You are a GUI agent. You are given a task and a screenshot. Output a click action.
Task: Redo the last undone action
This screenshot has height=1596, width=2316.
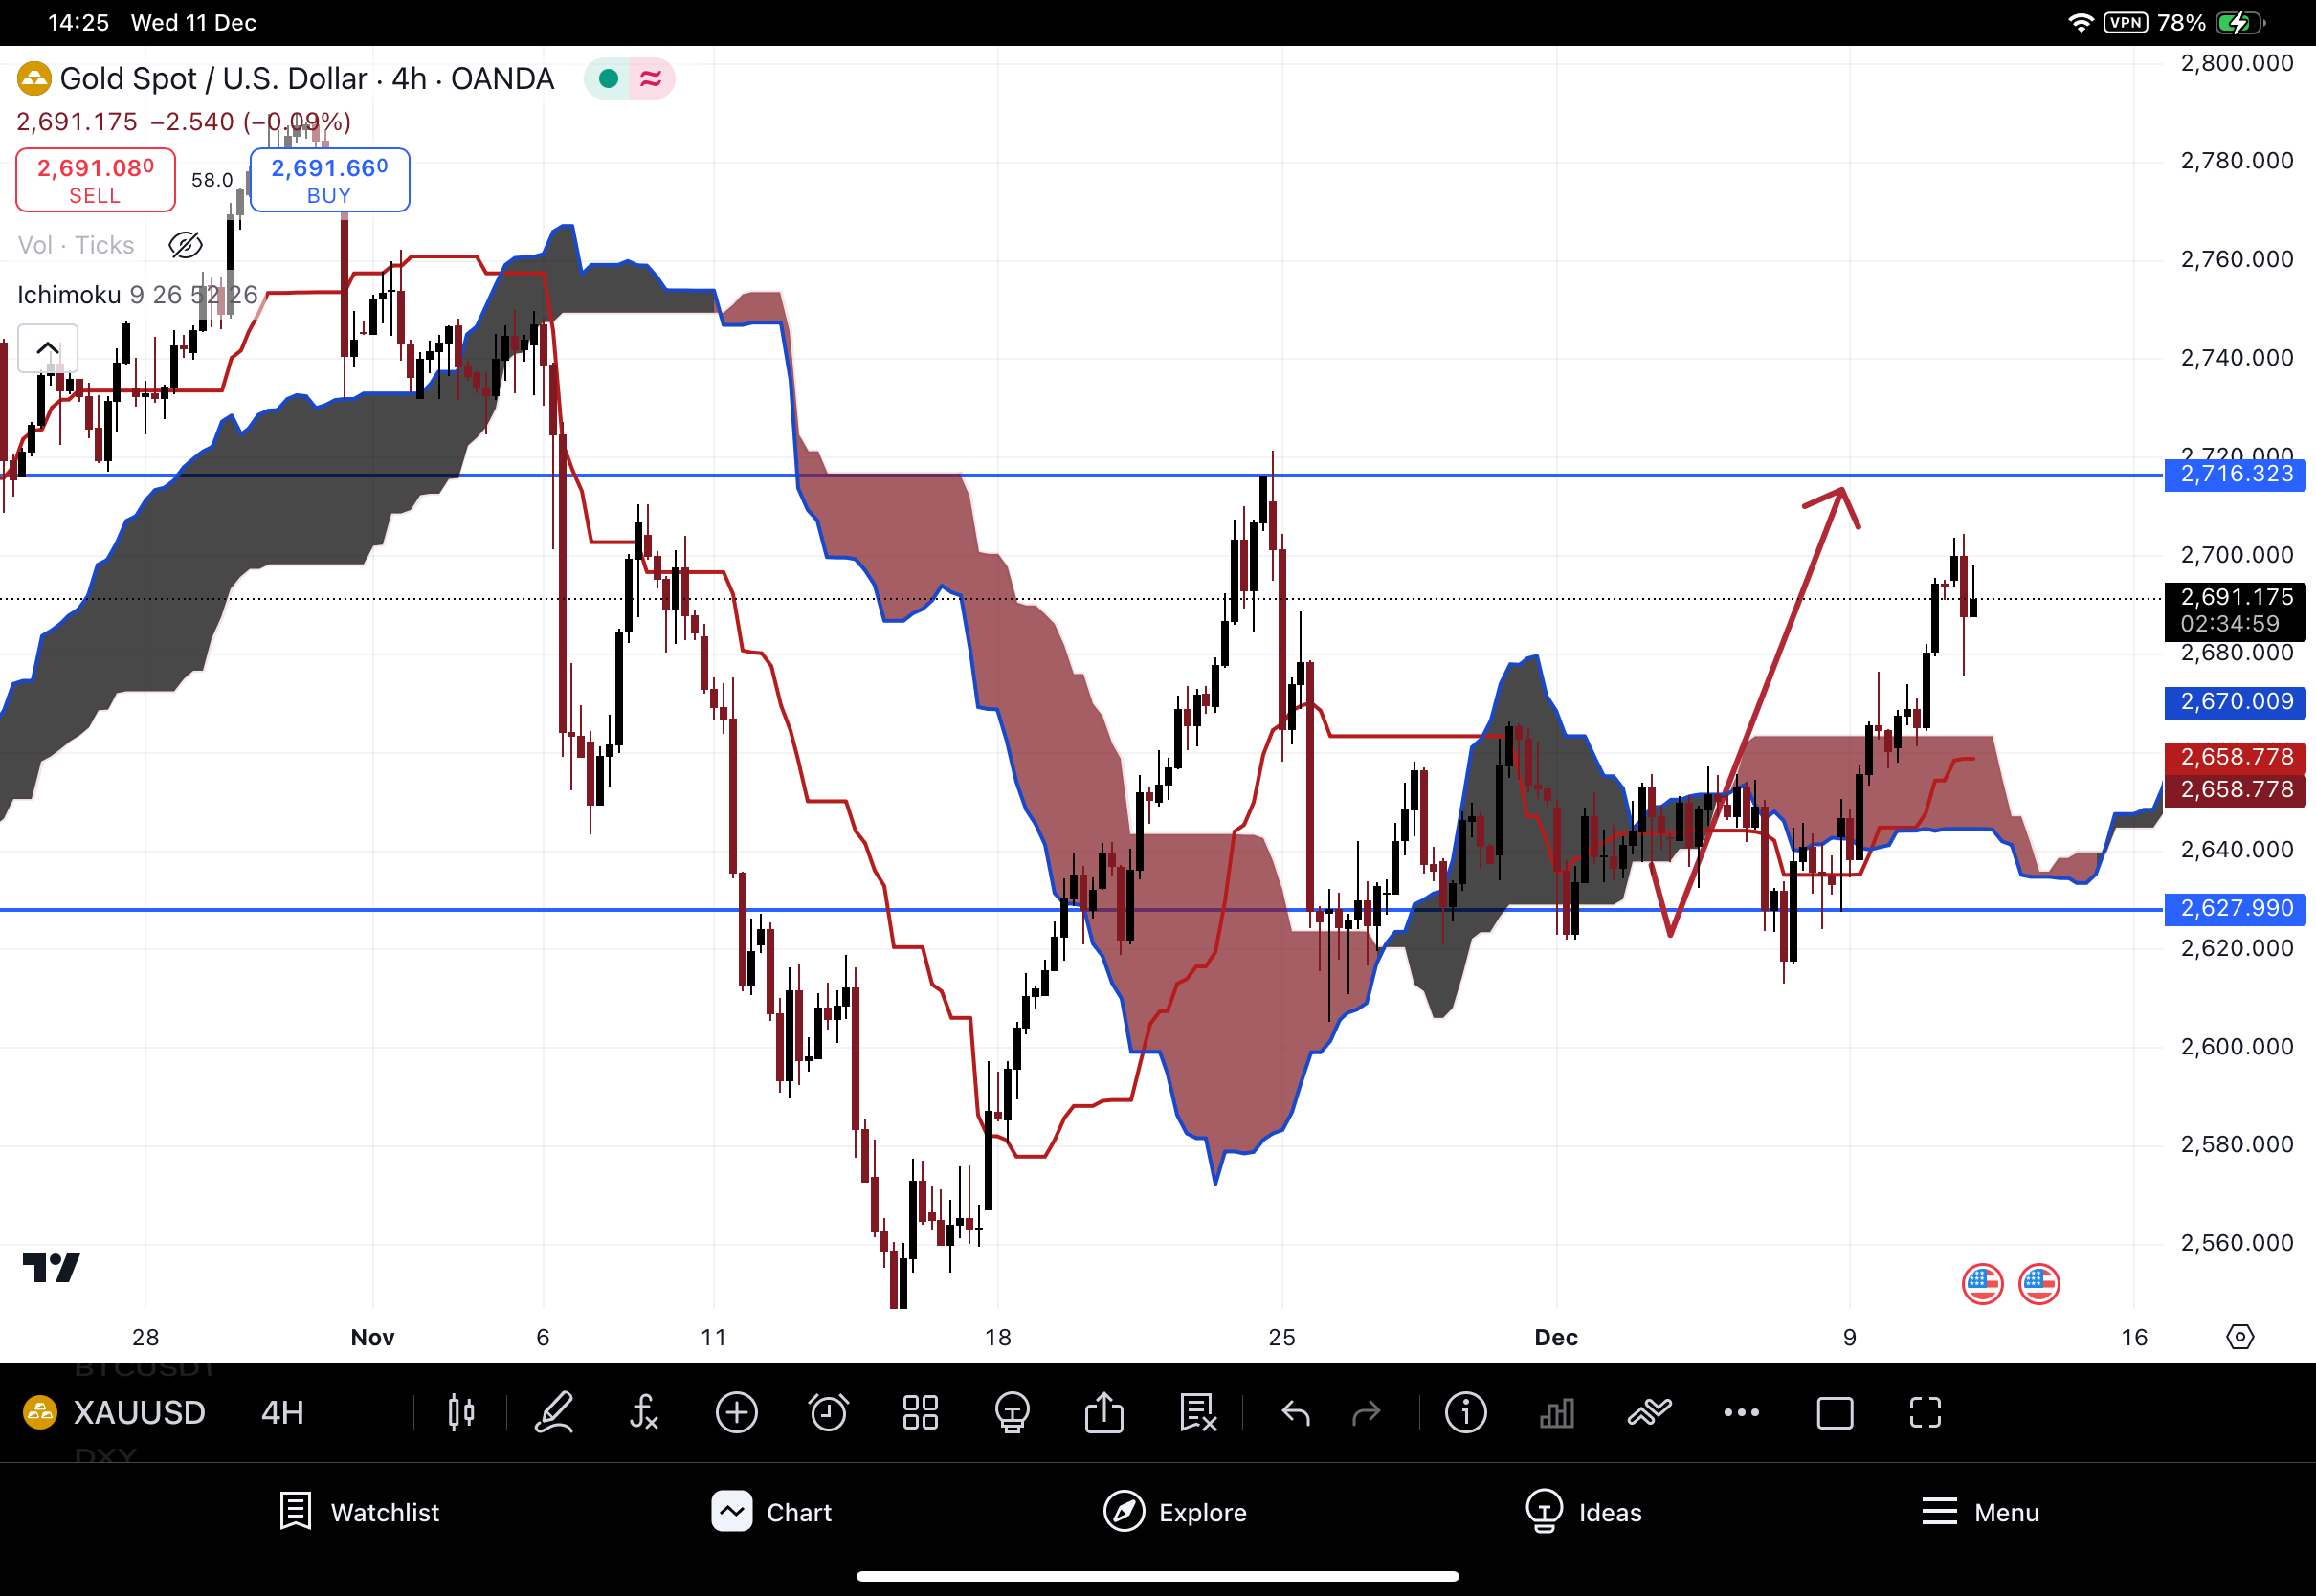coord(1367,1413)
